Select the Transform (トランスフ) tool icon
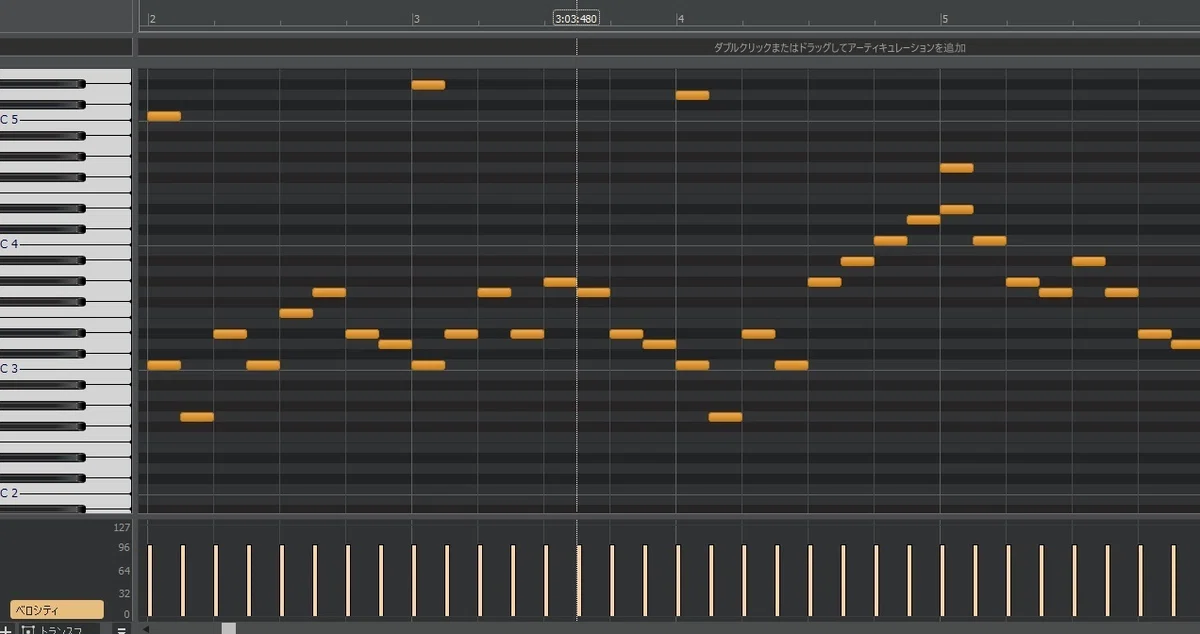Viewport: 1200px width, 634px height. tap(28, 629)
